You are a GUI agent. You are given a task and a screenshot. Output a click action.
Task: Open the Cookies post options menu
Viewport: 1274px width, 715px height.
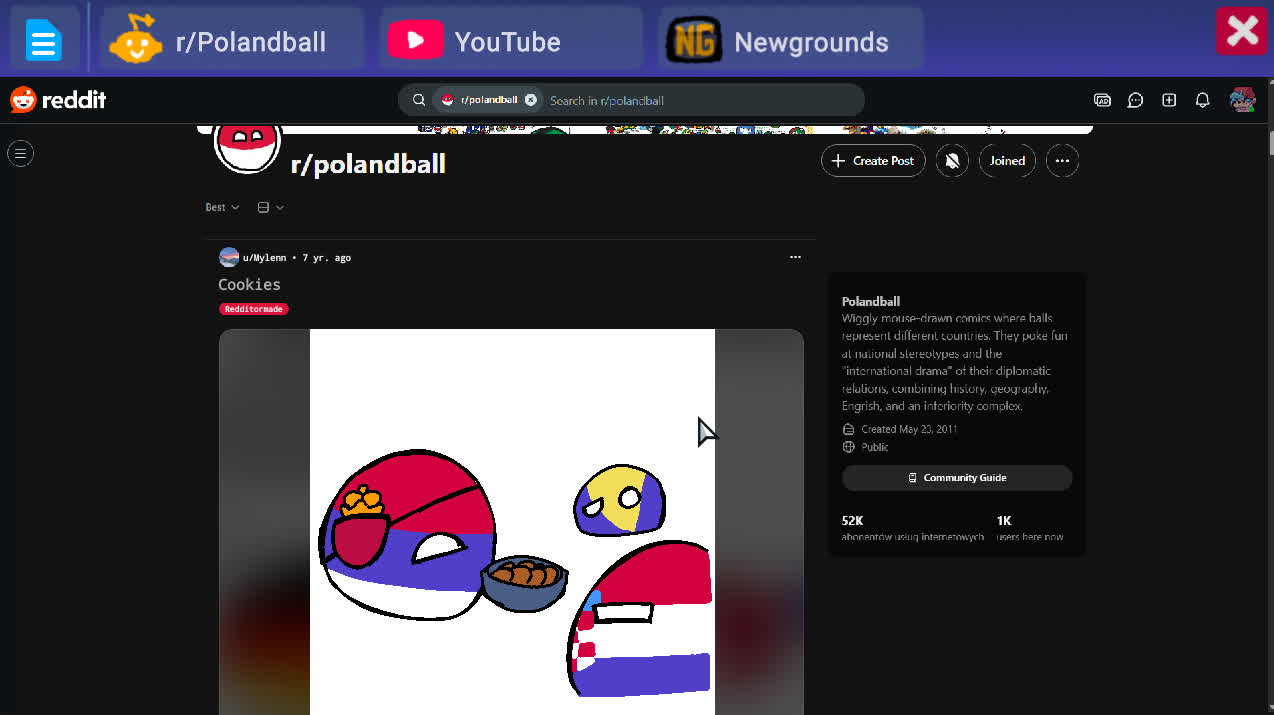[x=795, y=258]
